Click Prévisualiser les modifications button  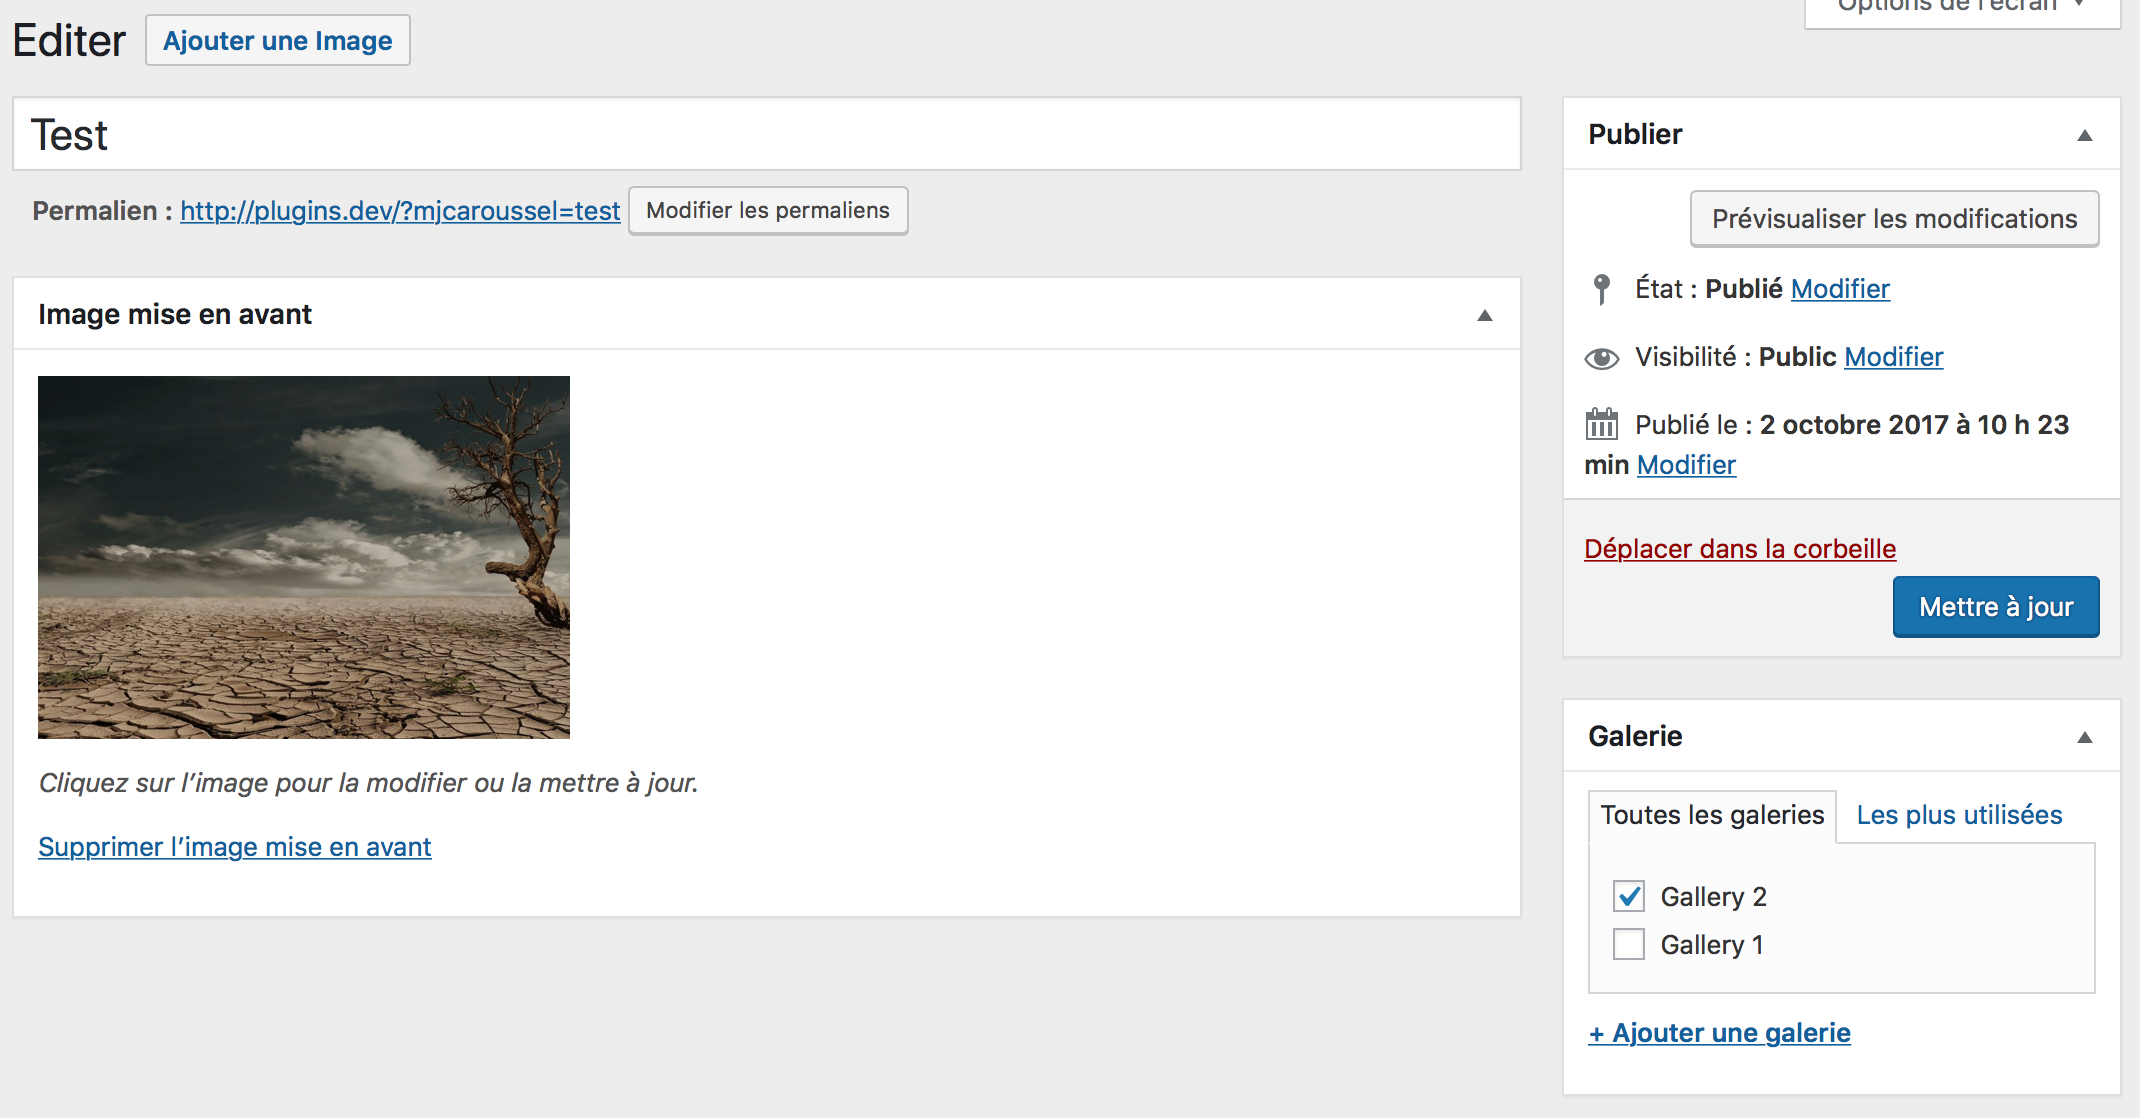click(1894, 219)
